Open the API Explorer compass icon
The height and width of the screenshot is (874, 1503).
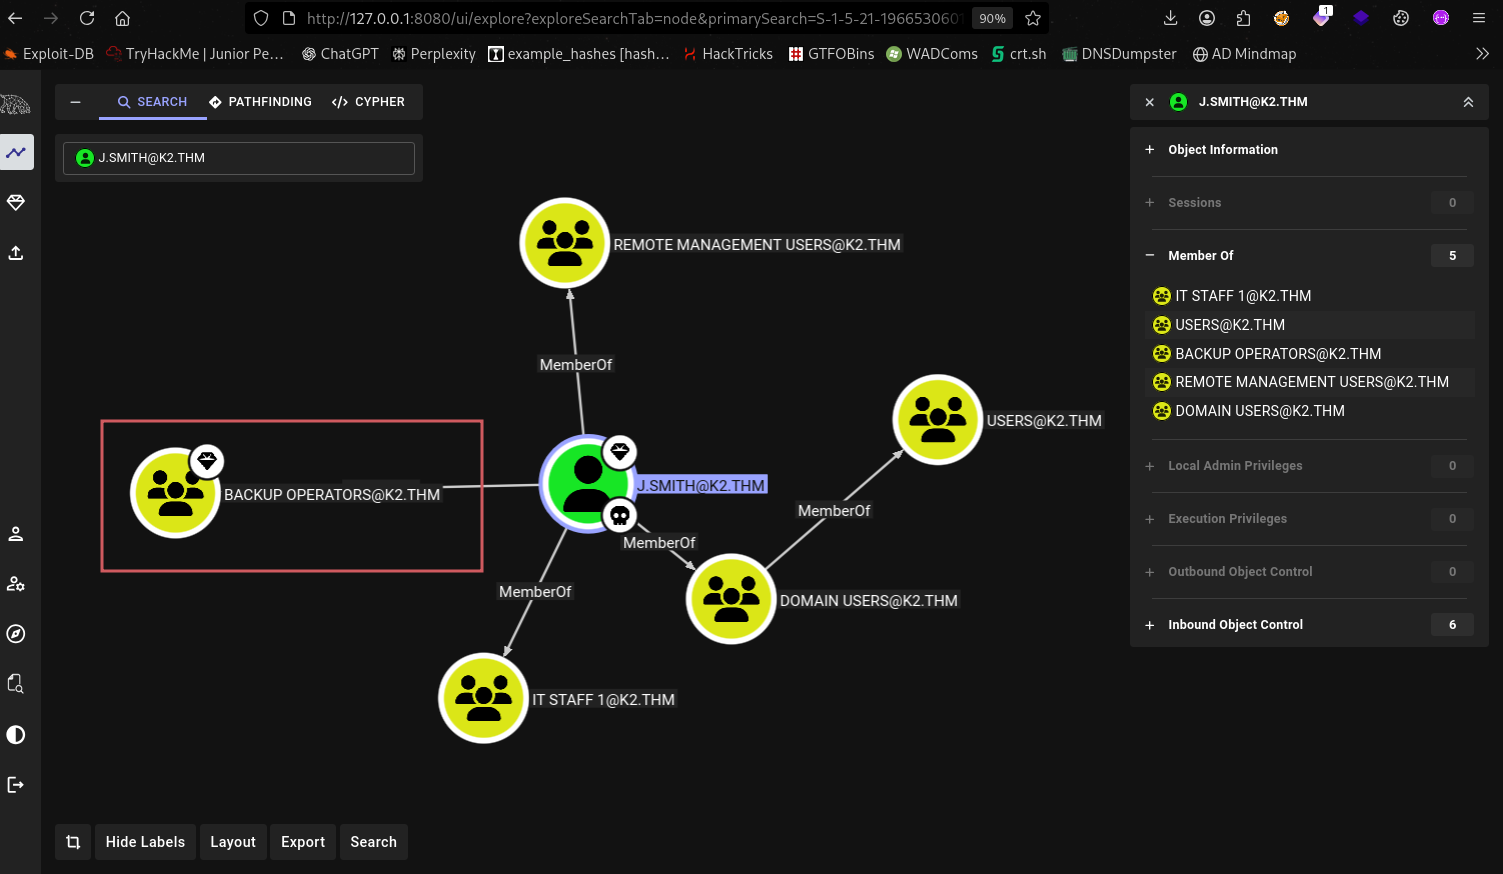click(16, 634)
